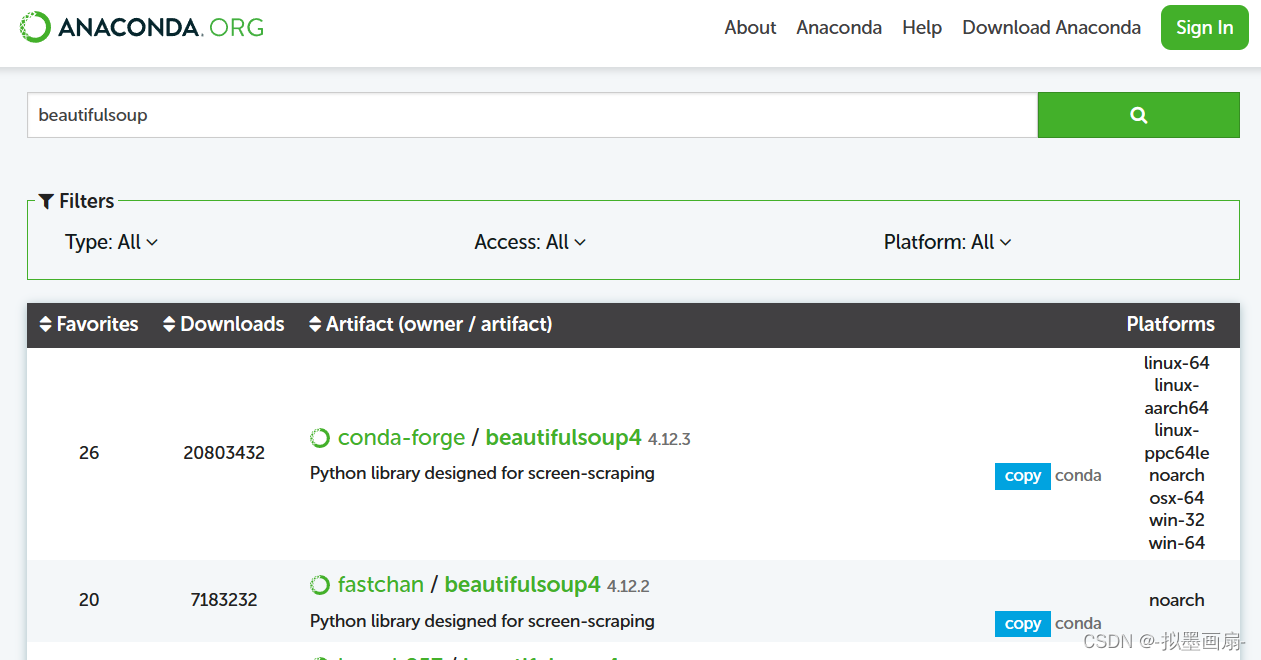
Task: Sort by Favorites column arrows
Action: tap(45, 324)
